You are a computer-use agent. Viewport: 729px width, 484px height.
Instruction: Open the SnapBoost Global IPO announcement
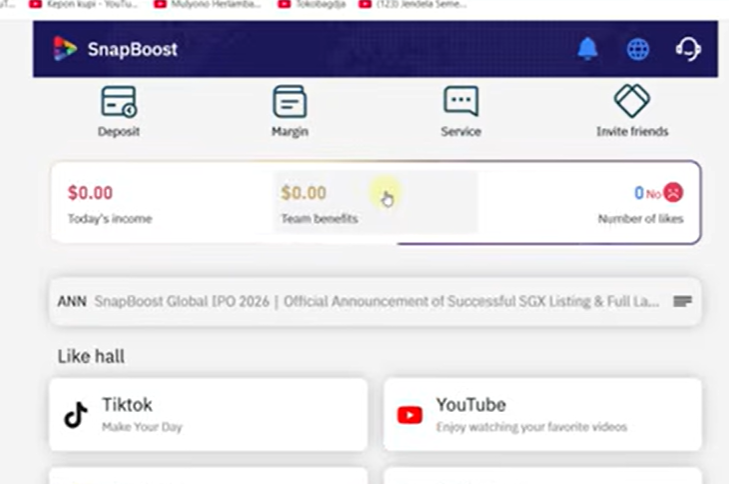click(x=377, y=301)
